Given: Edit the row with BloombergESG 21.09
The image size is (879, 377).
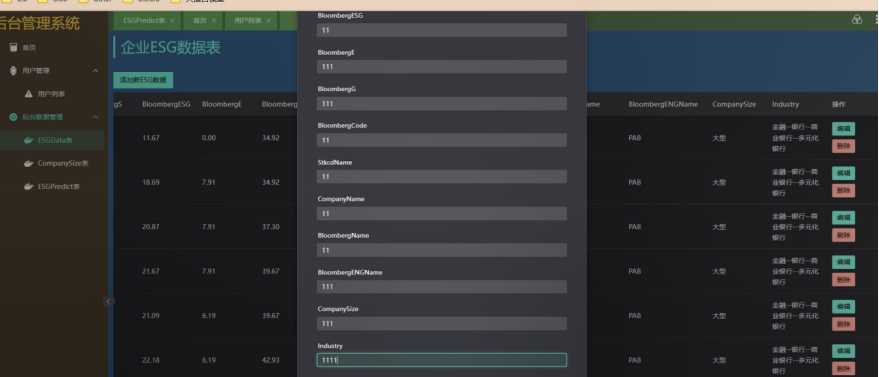Looking at the screenshot, I should pos(843,306).
